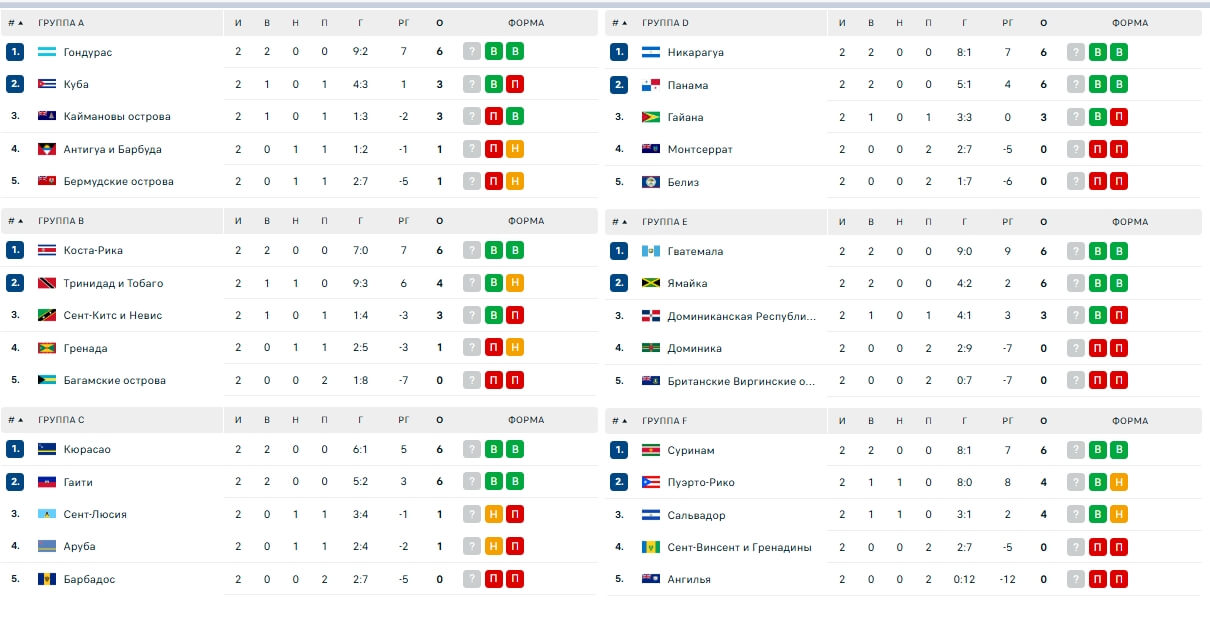Image resolution: width=1210 pixels, height=624 pixels.
Task: Click the Barbados flag icon
Action: 46,579
